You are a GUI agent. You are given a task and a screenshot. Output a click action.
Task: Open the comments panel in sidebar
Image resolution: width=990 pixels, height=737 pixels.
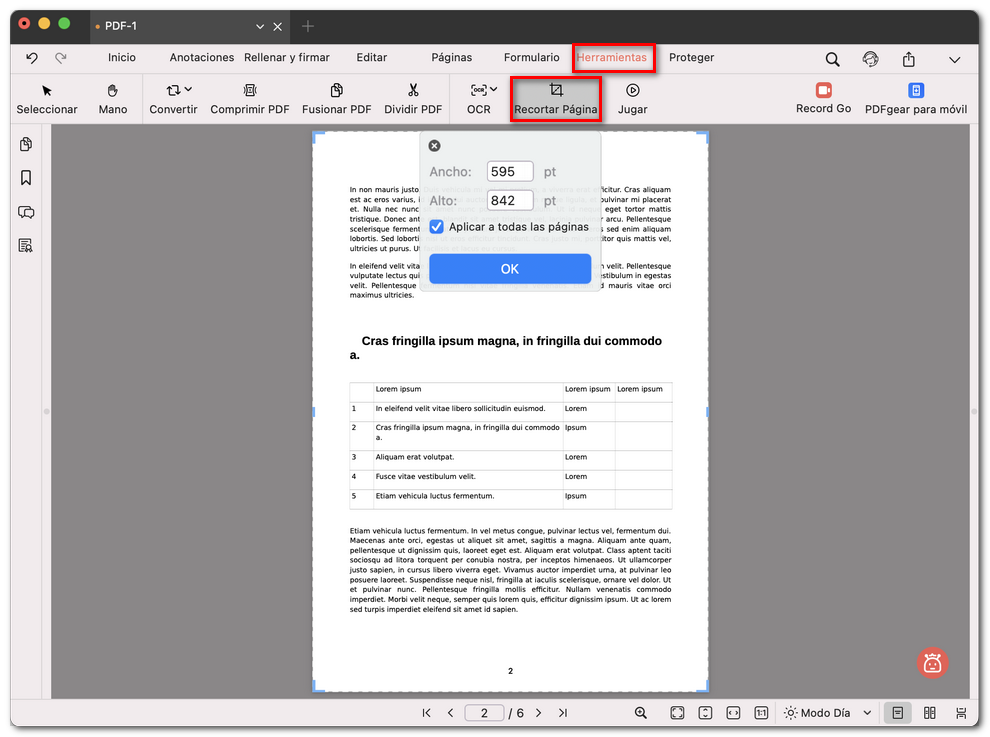click(x=25, y=212)
